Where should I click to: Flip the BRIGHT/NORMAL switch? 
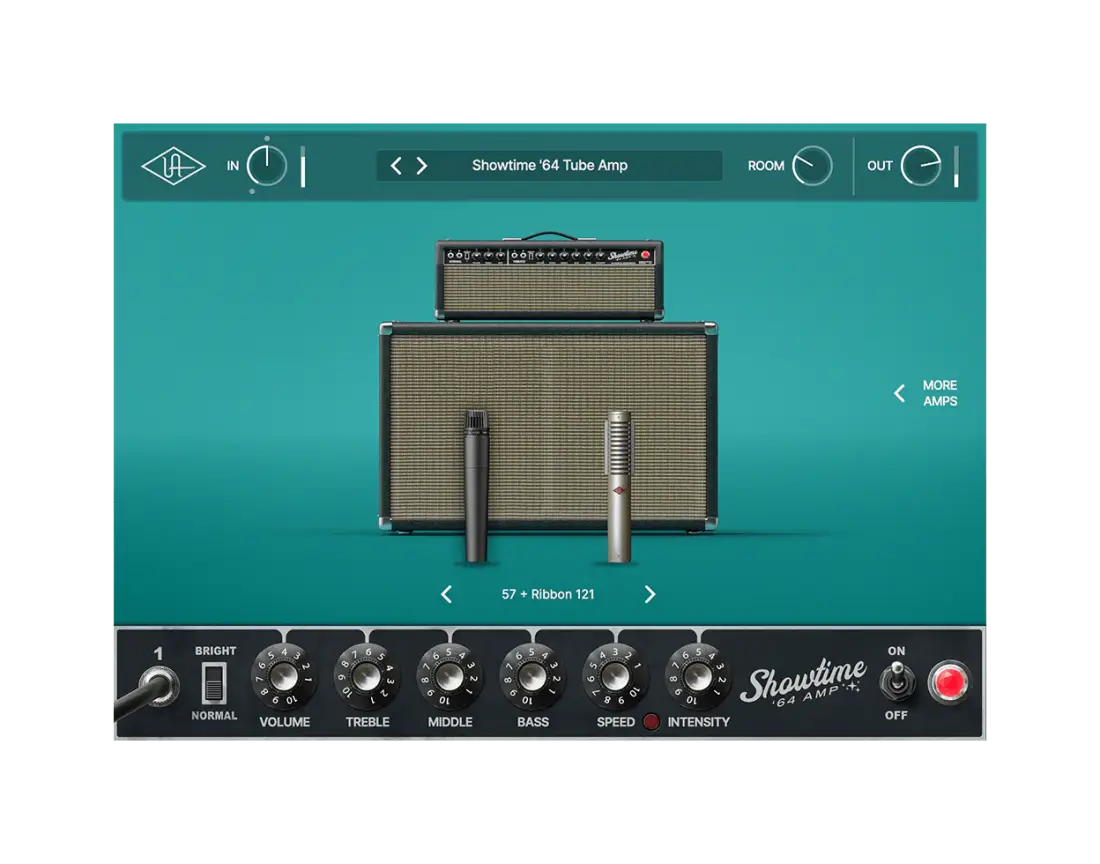214,684
